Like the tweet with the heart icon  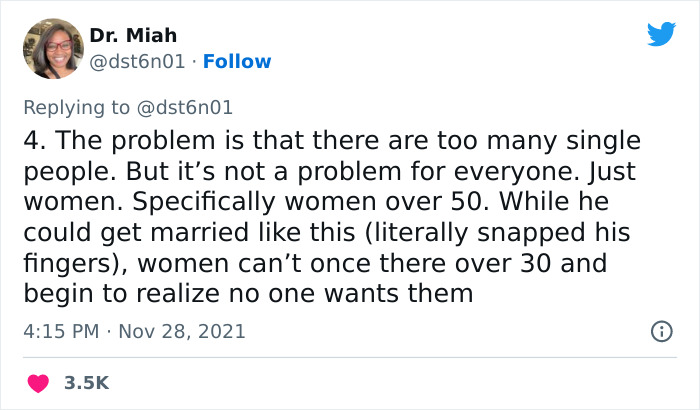point(38,383)
